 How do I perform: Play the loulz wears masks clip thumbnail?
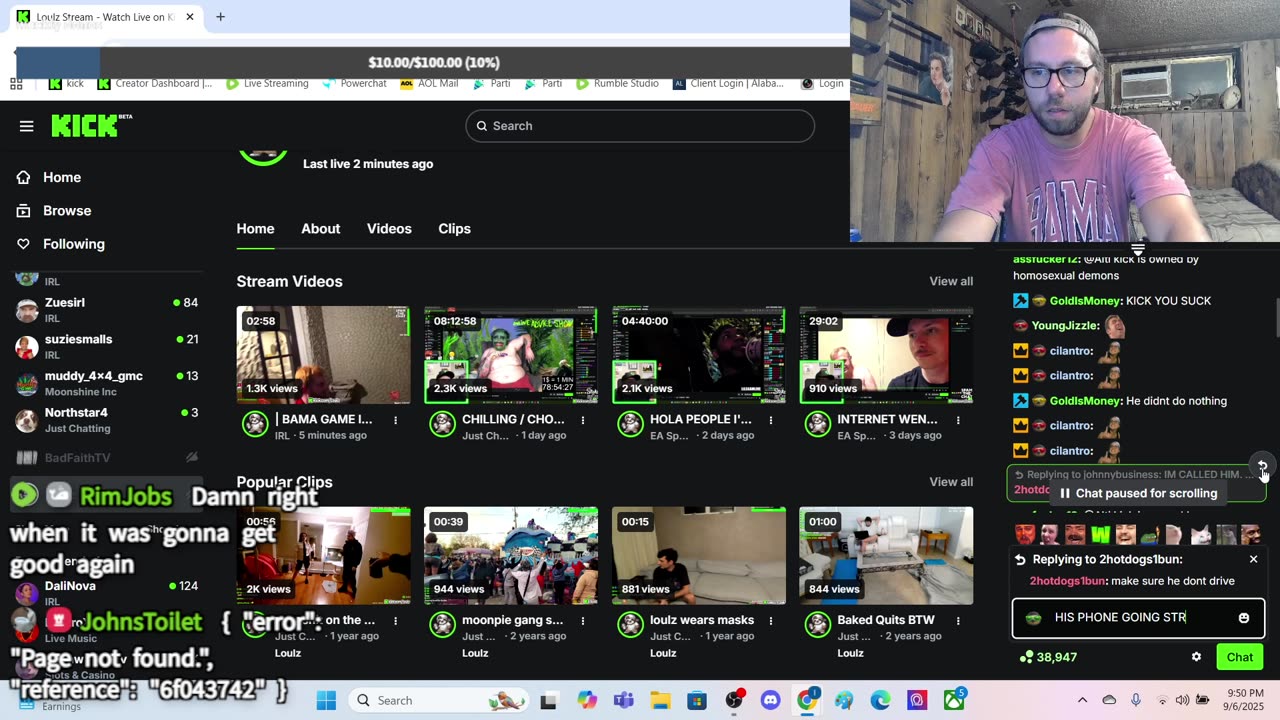[699, 555]
